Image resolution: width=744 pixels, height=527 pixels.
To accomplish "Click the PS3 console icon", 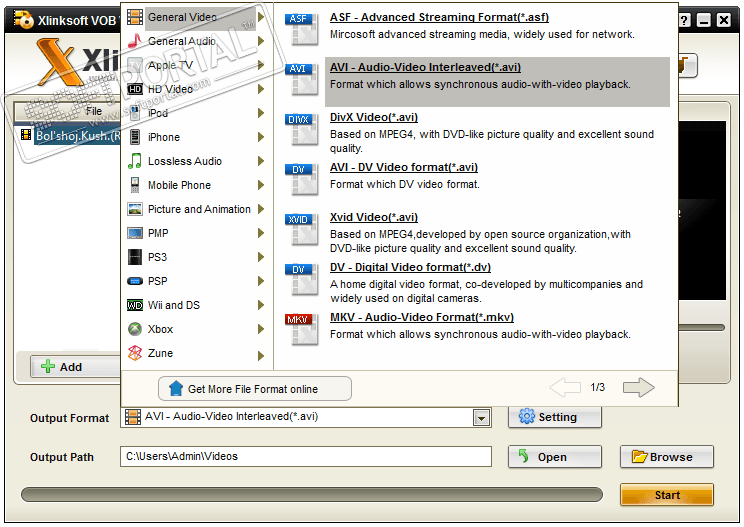I will (135, 257).
